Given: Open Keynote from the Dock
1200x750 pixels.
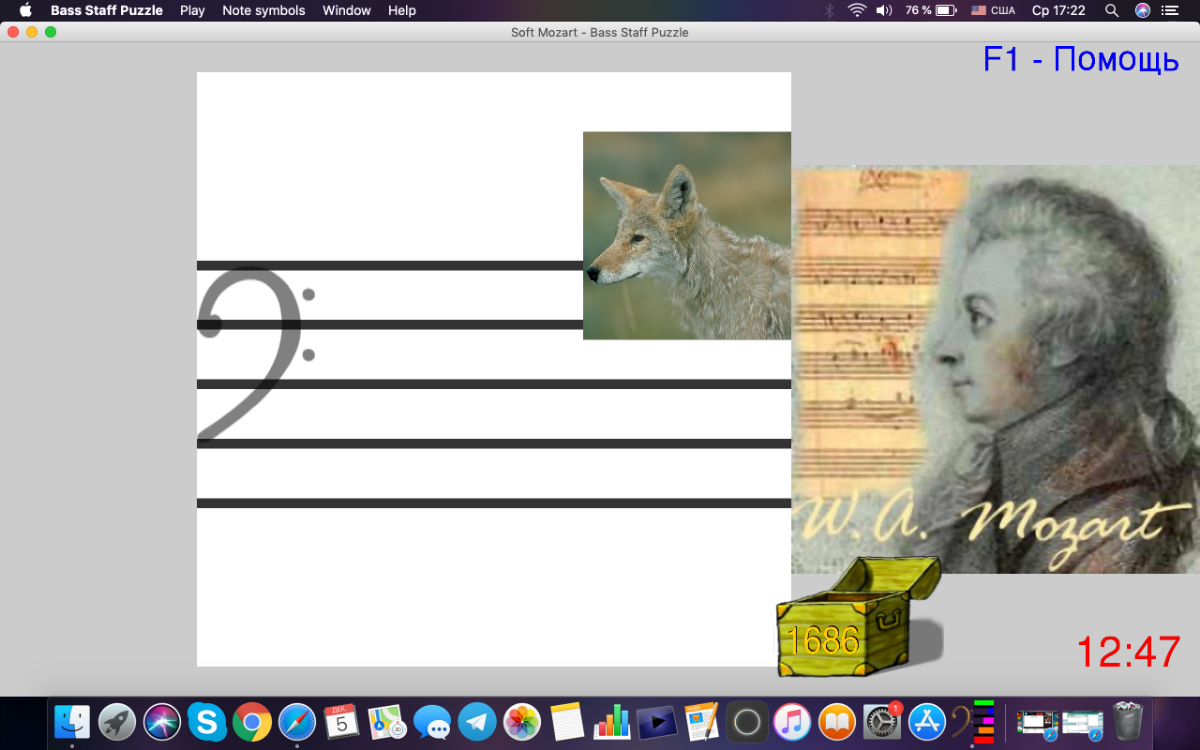Looking at the screenshot, I should 657,721.
